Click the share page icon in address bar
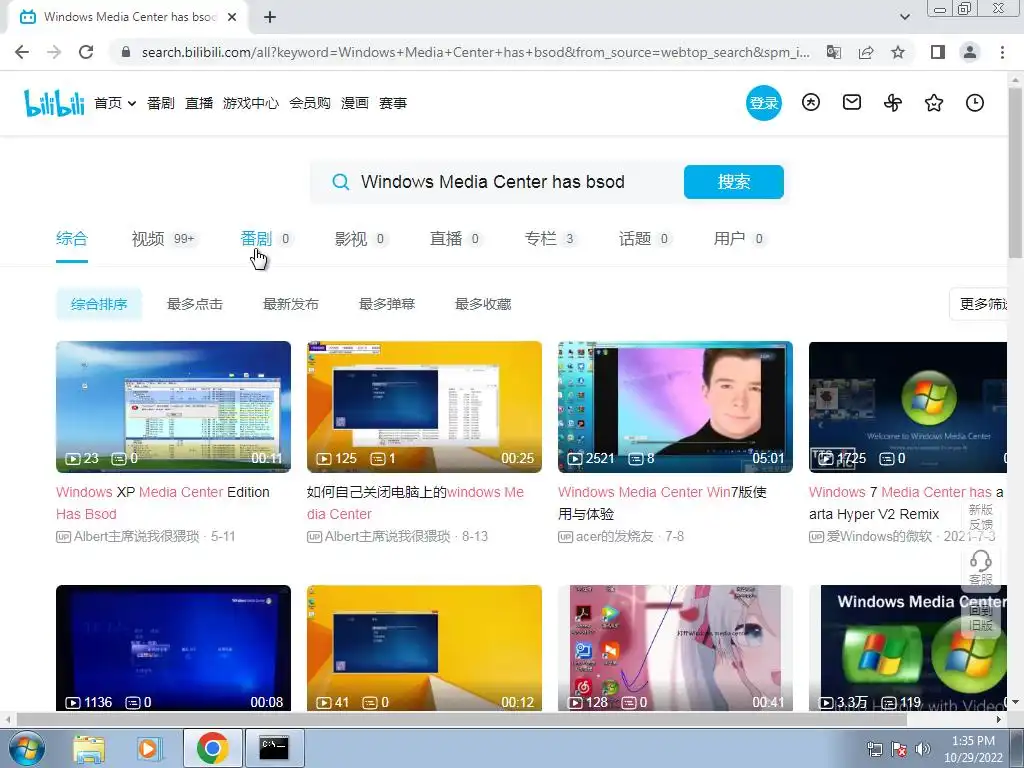The height and width of the screenshot is (768, 1024). tap(866, 52)
